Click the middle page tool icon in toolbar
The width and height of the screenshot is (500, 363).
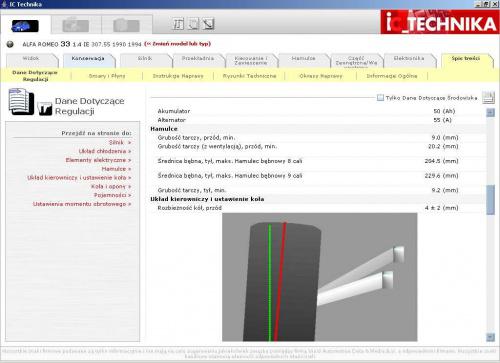pyautogui.click(x=193, y=24)
